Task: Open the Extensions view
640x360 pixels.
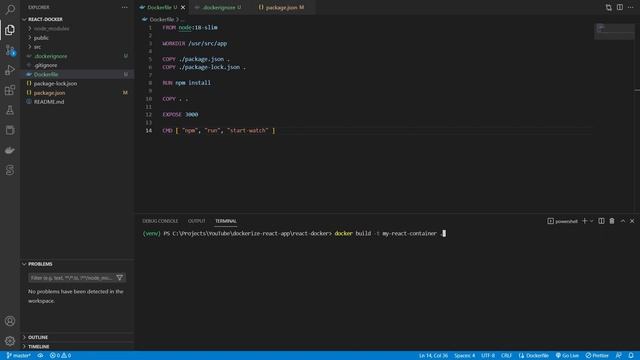Action: (10, 90)
